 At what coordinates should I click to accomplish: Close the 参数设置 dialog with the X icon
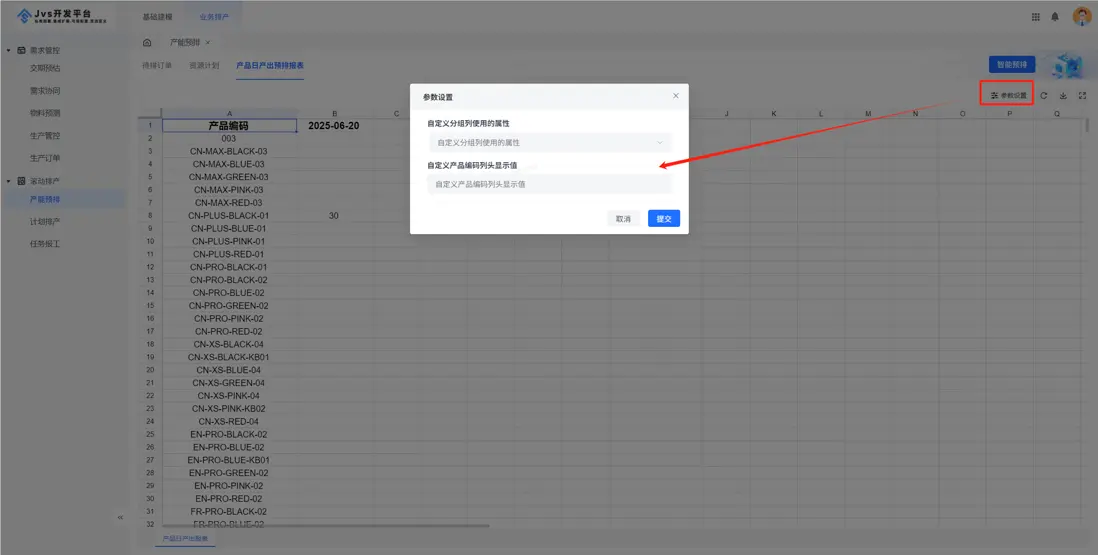(x=676, y=96)
